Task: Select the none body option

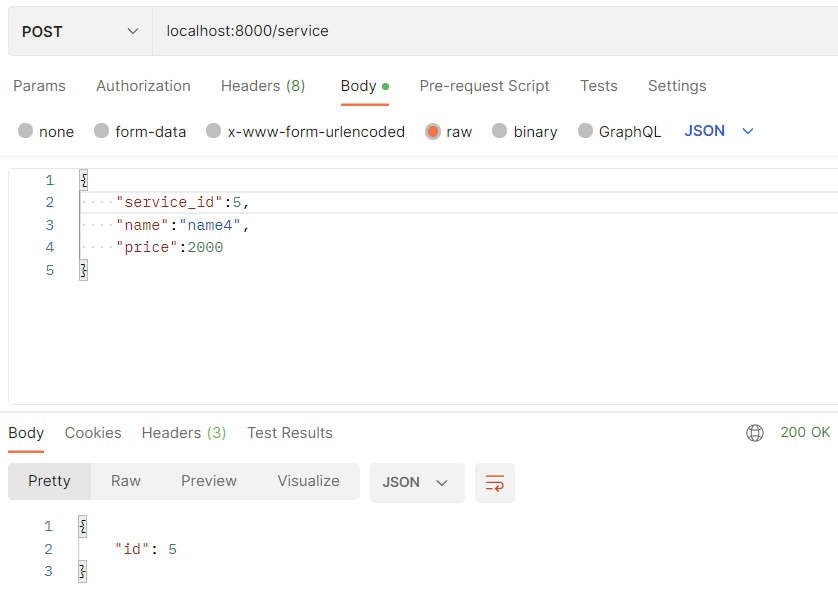Action: click(46, 131)
